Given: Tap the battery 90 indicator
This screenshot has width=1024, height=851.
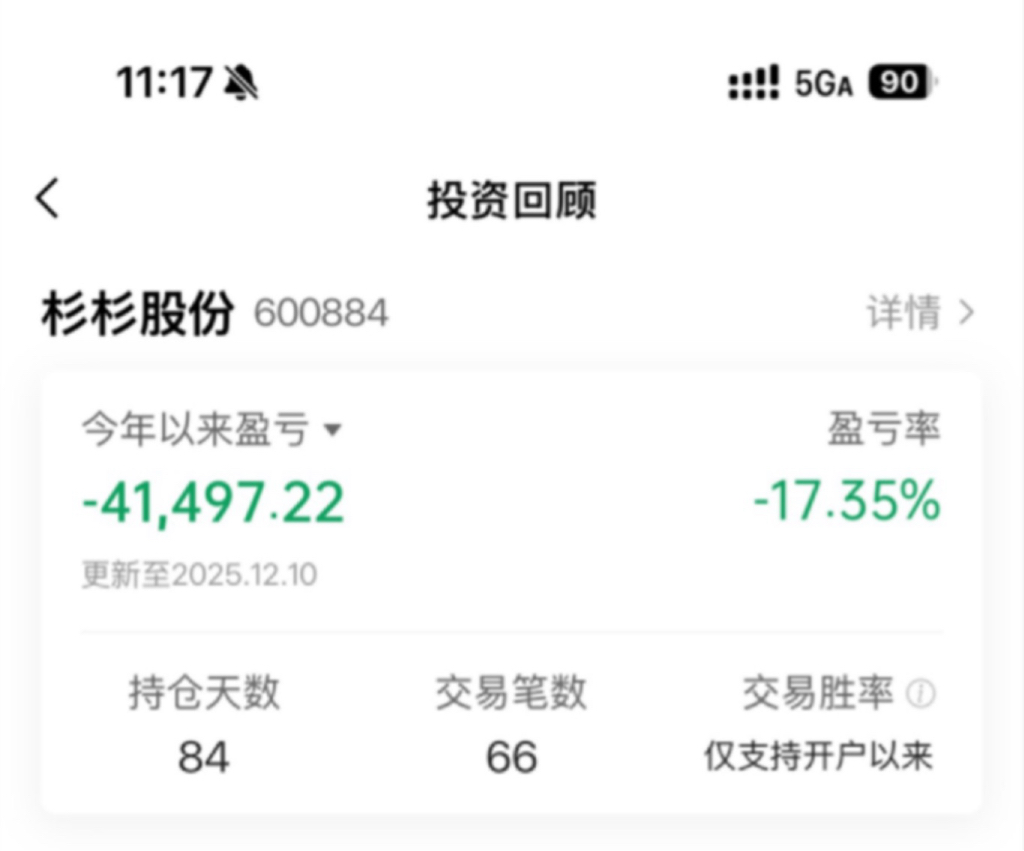Looking at the screenshot, I should 903,82.
